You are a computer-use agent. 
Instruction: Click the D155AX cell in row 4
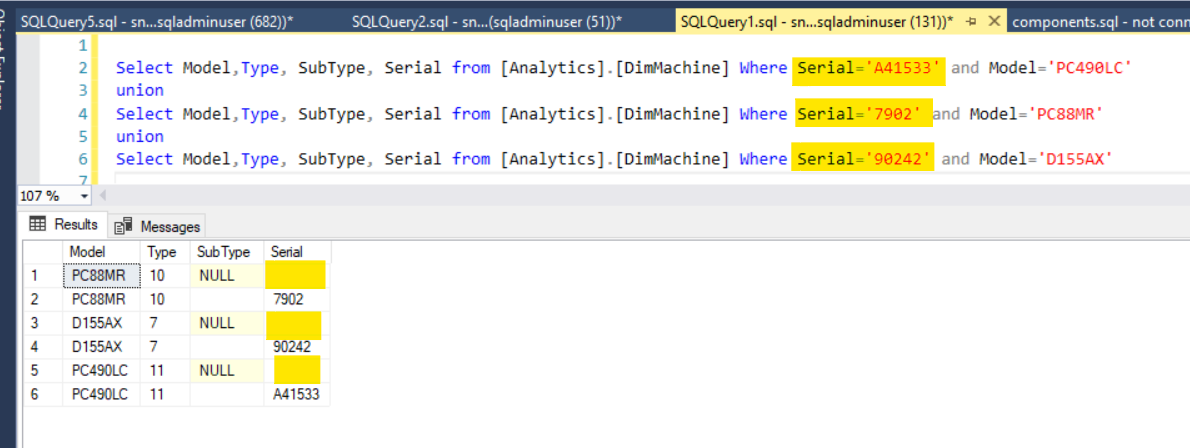[101, 347]
